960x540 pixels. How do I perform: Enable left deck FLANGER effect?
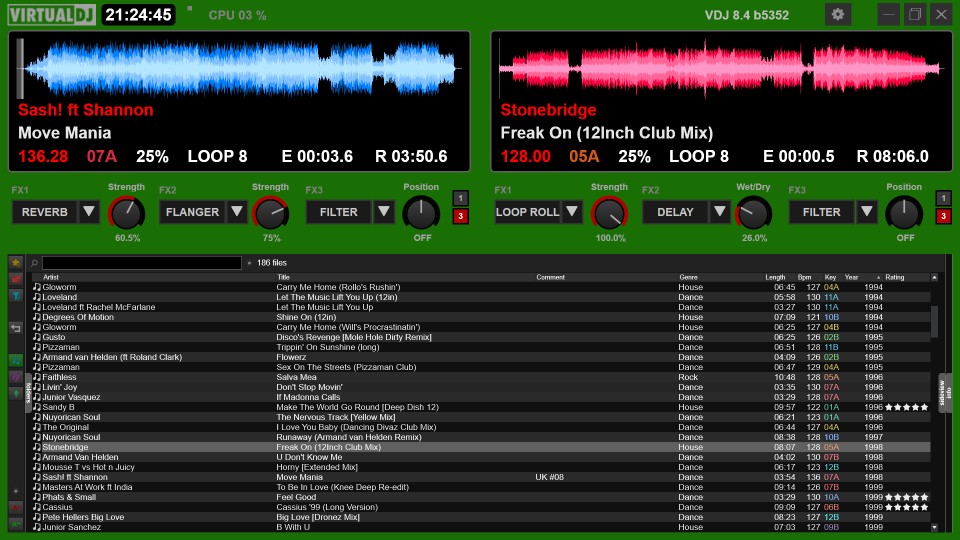click(192, 212)
